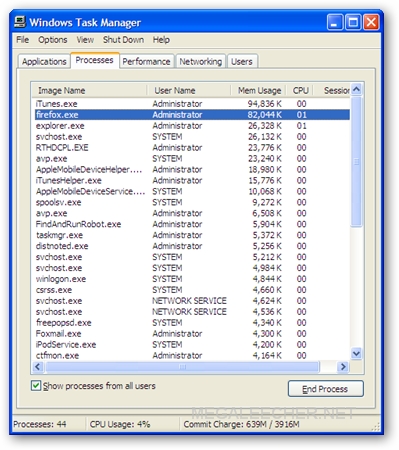
Task: Select the distnoted.exe process
Action: tap(191, 246)
